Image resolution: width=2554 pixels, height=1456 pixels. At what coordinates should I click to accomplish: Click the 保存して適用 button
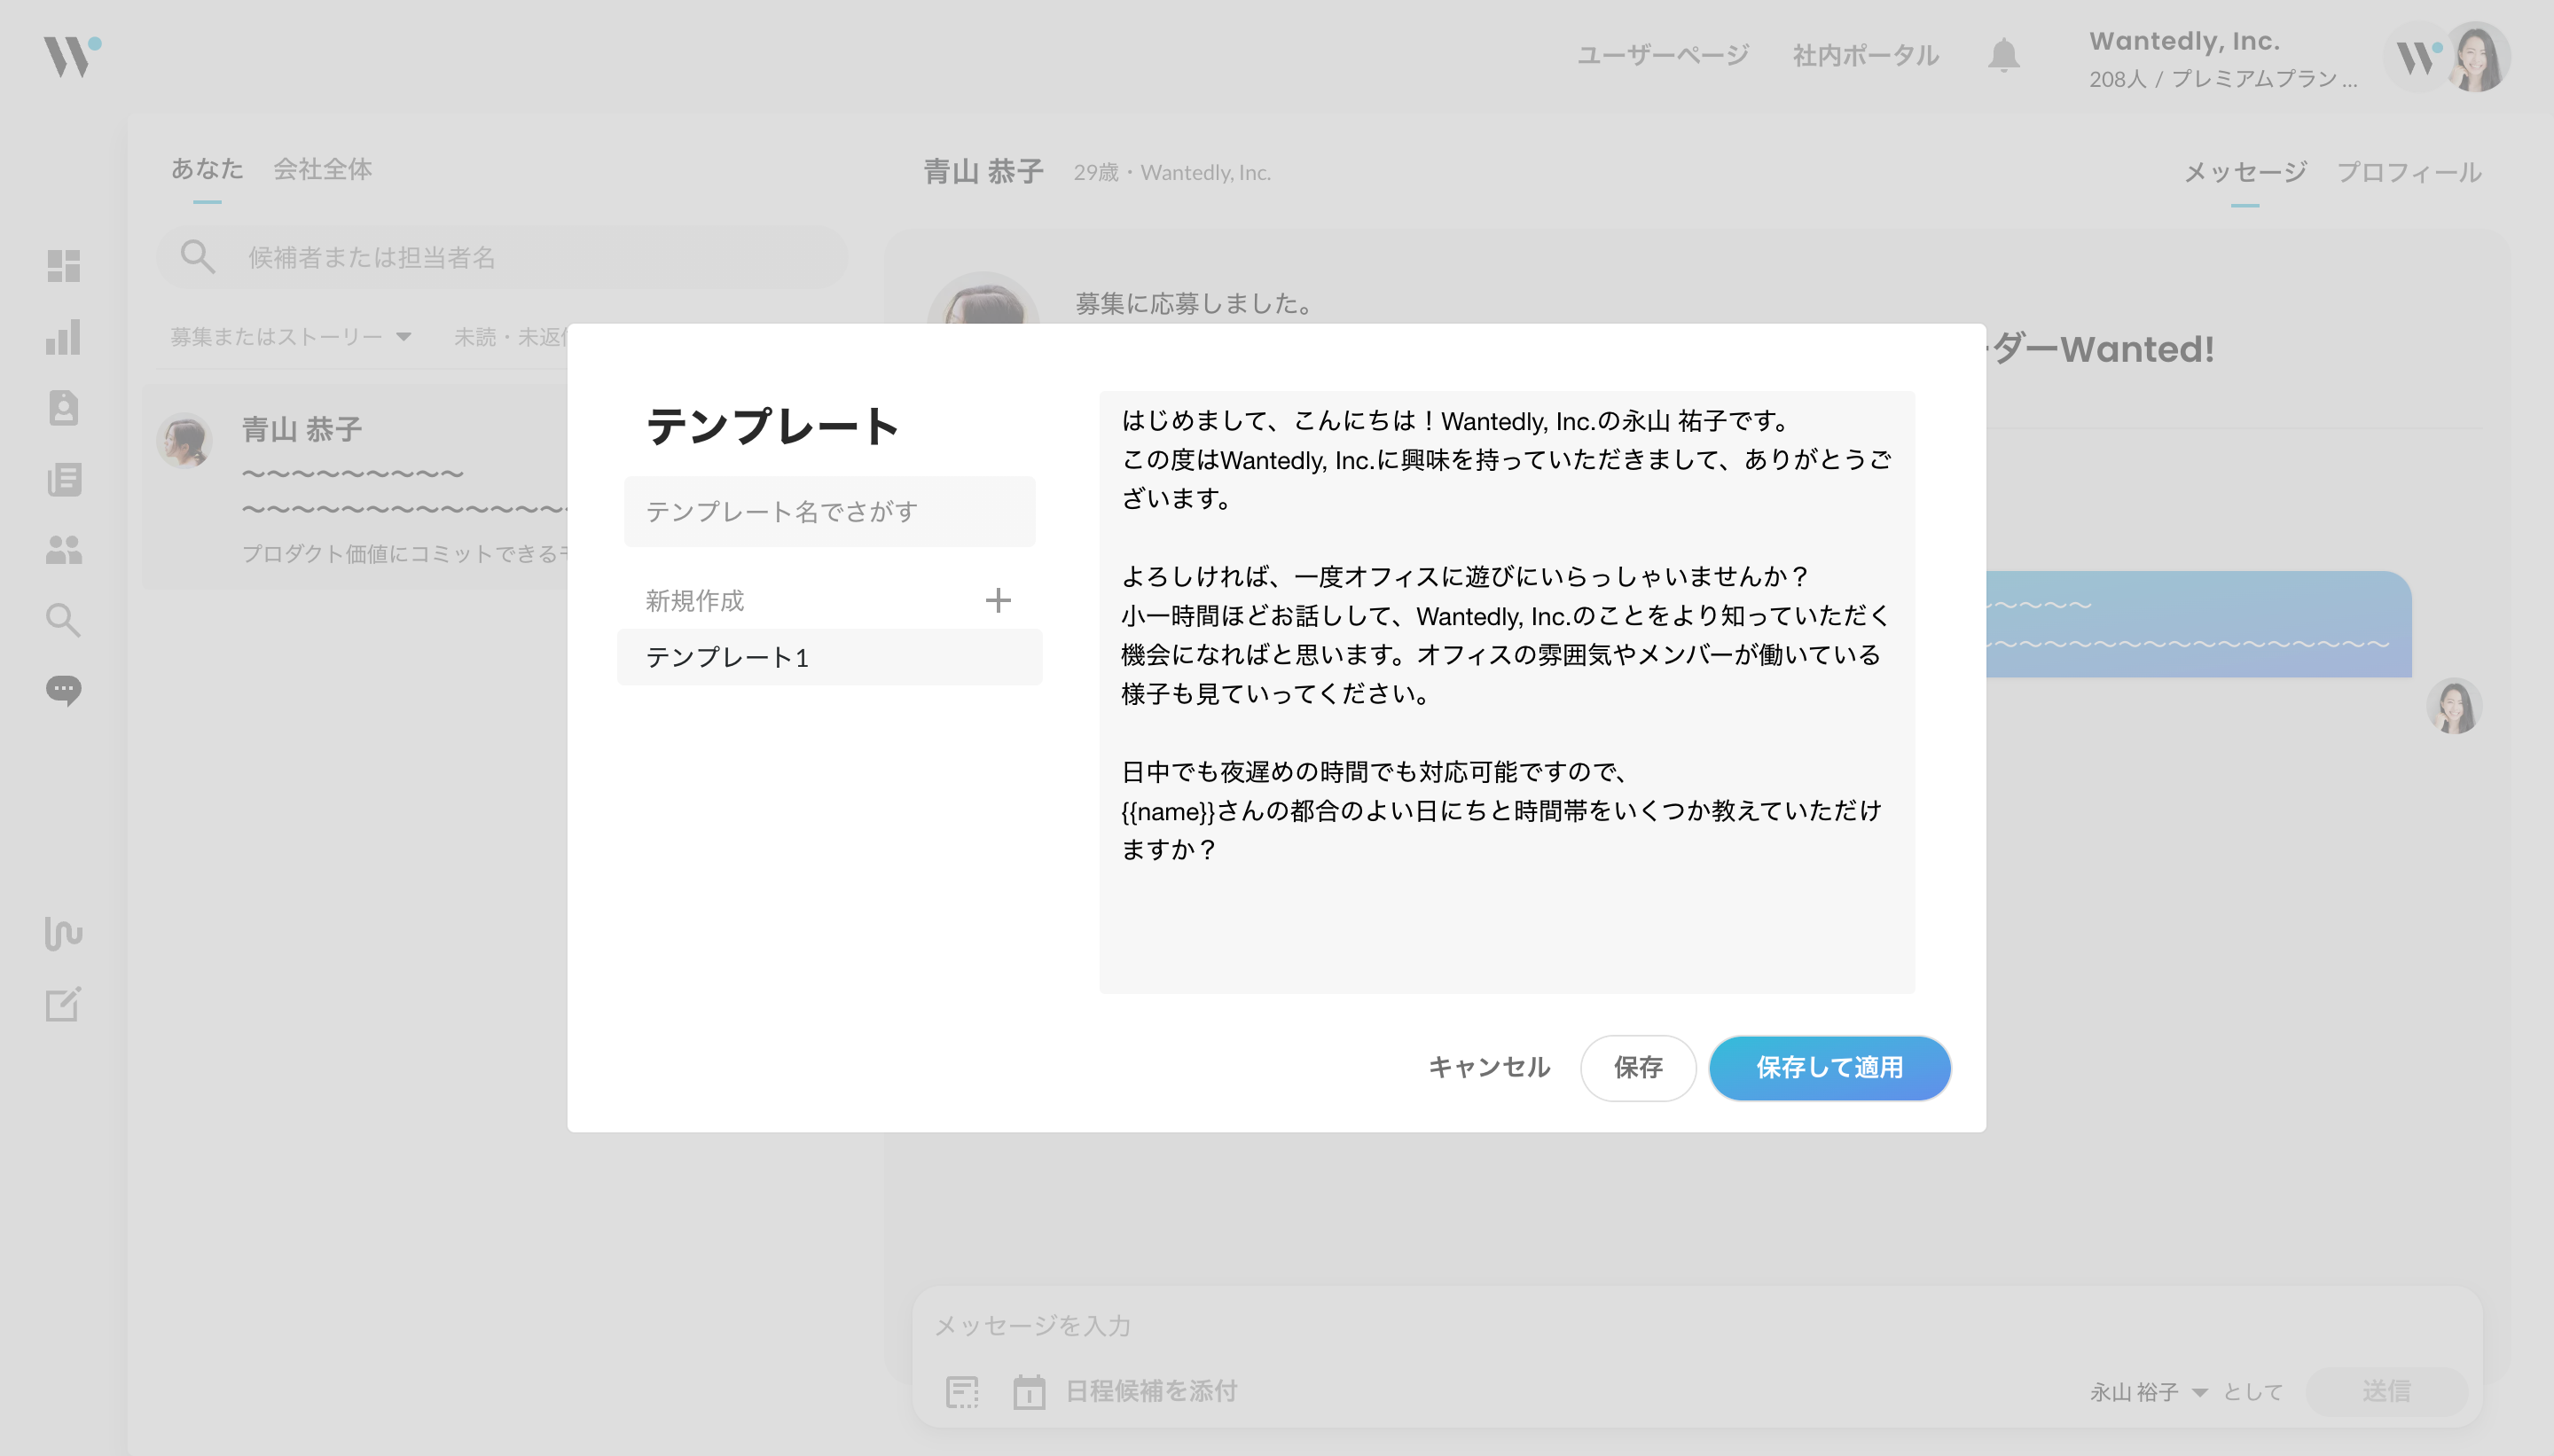tap(1829, 1067)
